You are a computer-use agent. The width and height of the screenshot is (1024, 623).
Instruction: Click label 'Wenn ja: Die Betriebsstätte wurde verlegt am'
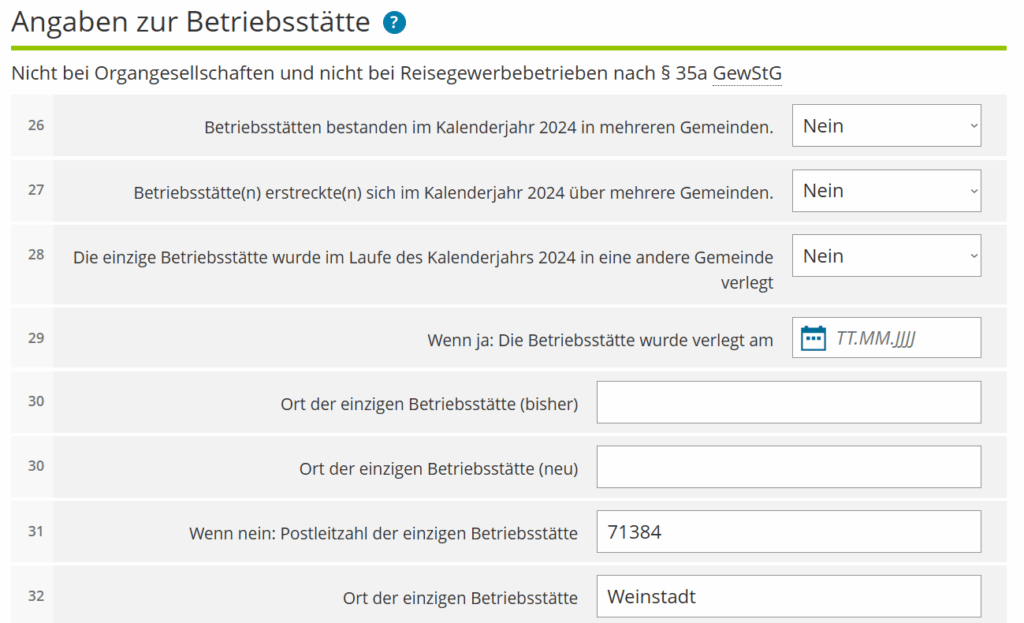600,340
